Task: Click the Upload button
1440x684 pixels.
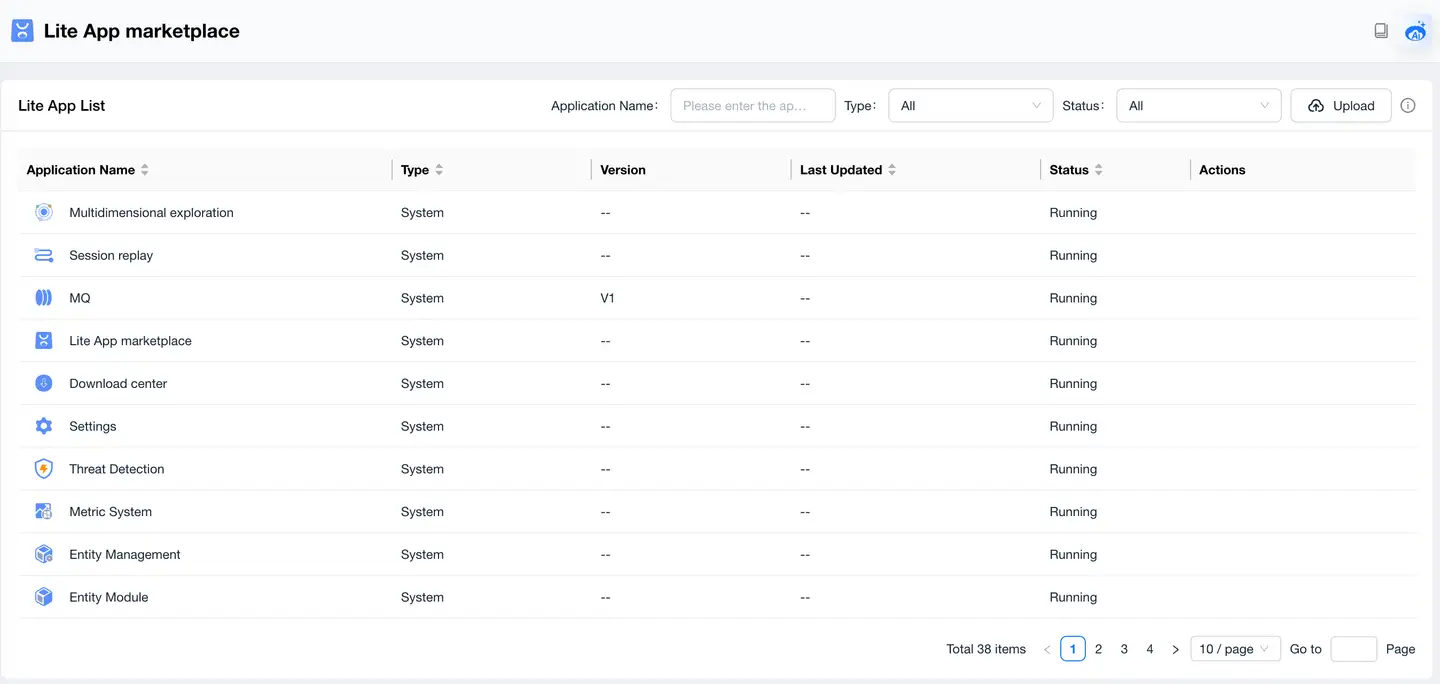Action: pos(1340,106)
